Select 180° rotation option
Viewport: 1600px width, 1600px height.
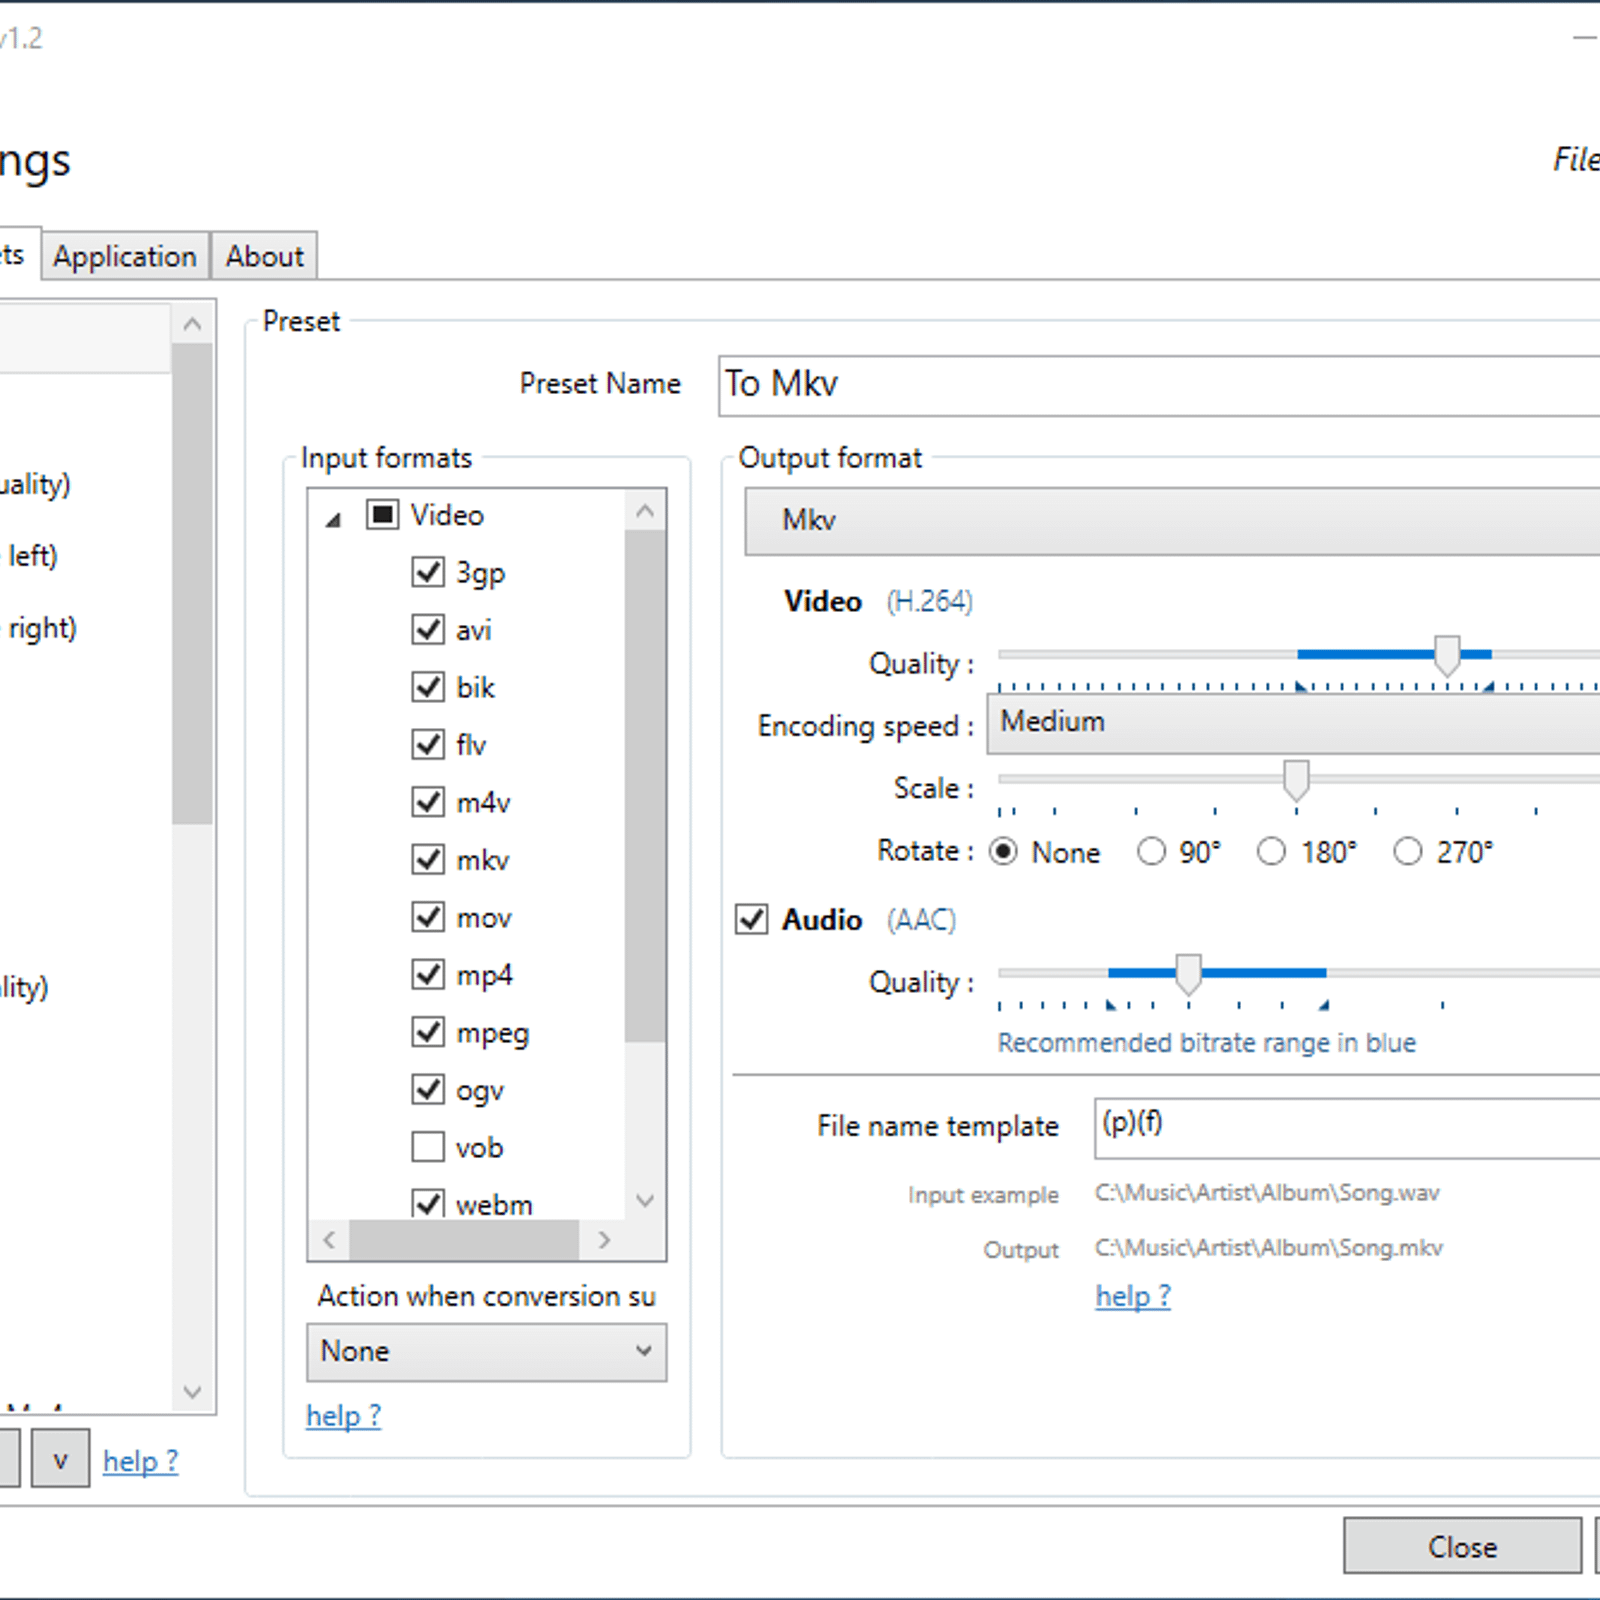tap(1271, 851)
